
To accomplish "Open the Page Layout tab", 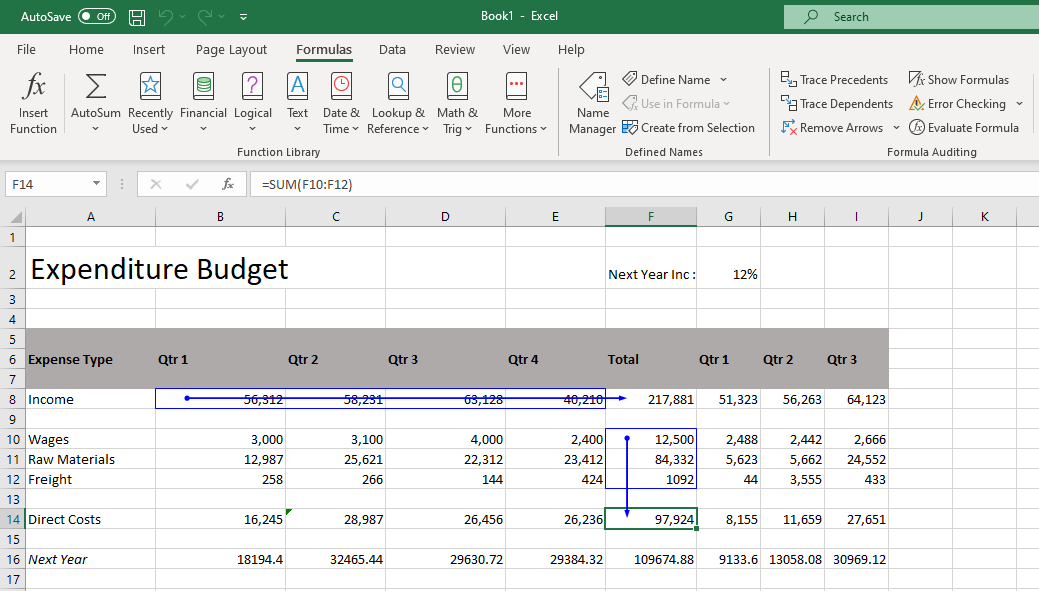I will click(x=231, y=50).
